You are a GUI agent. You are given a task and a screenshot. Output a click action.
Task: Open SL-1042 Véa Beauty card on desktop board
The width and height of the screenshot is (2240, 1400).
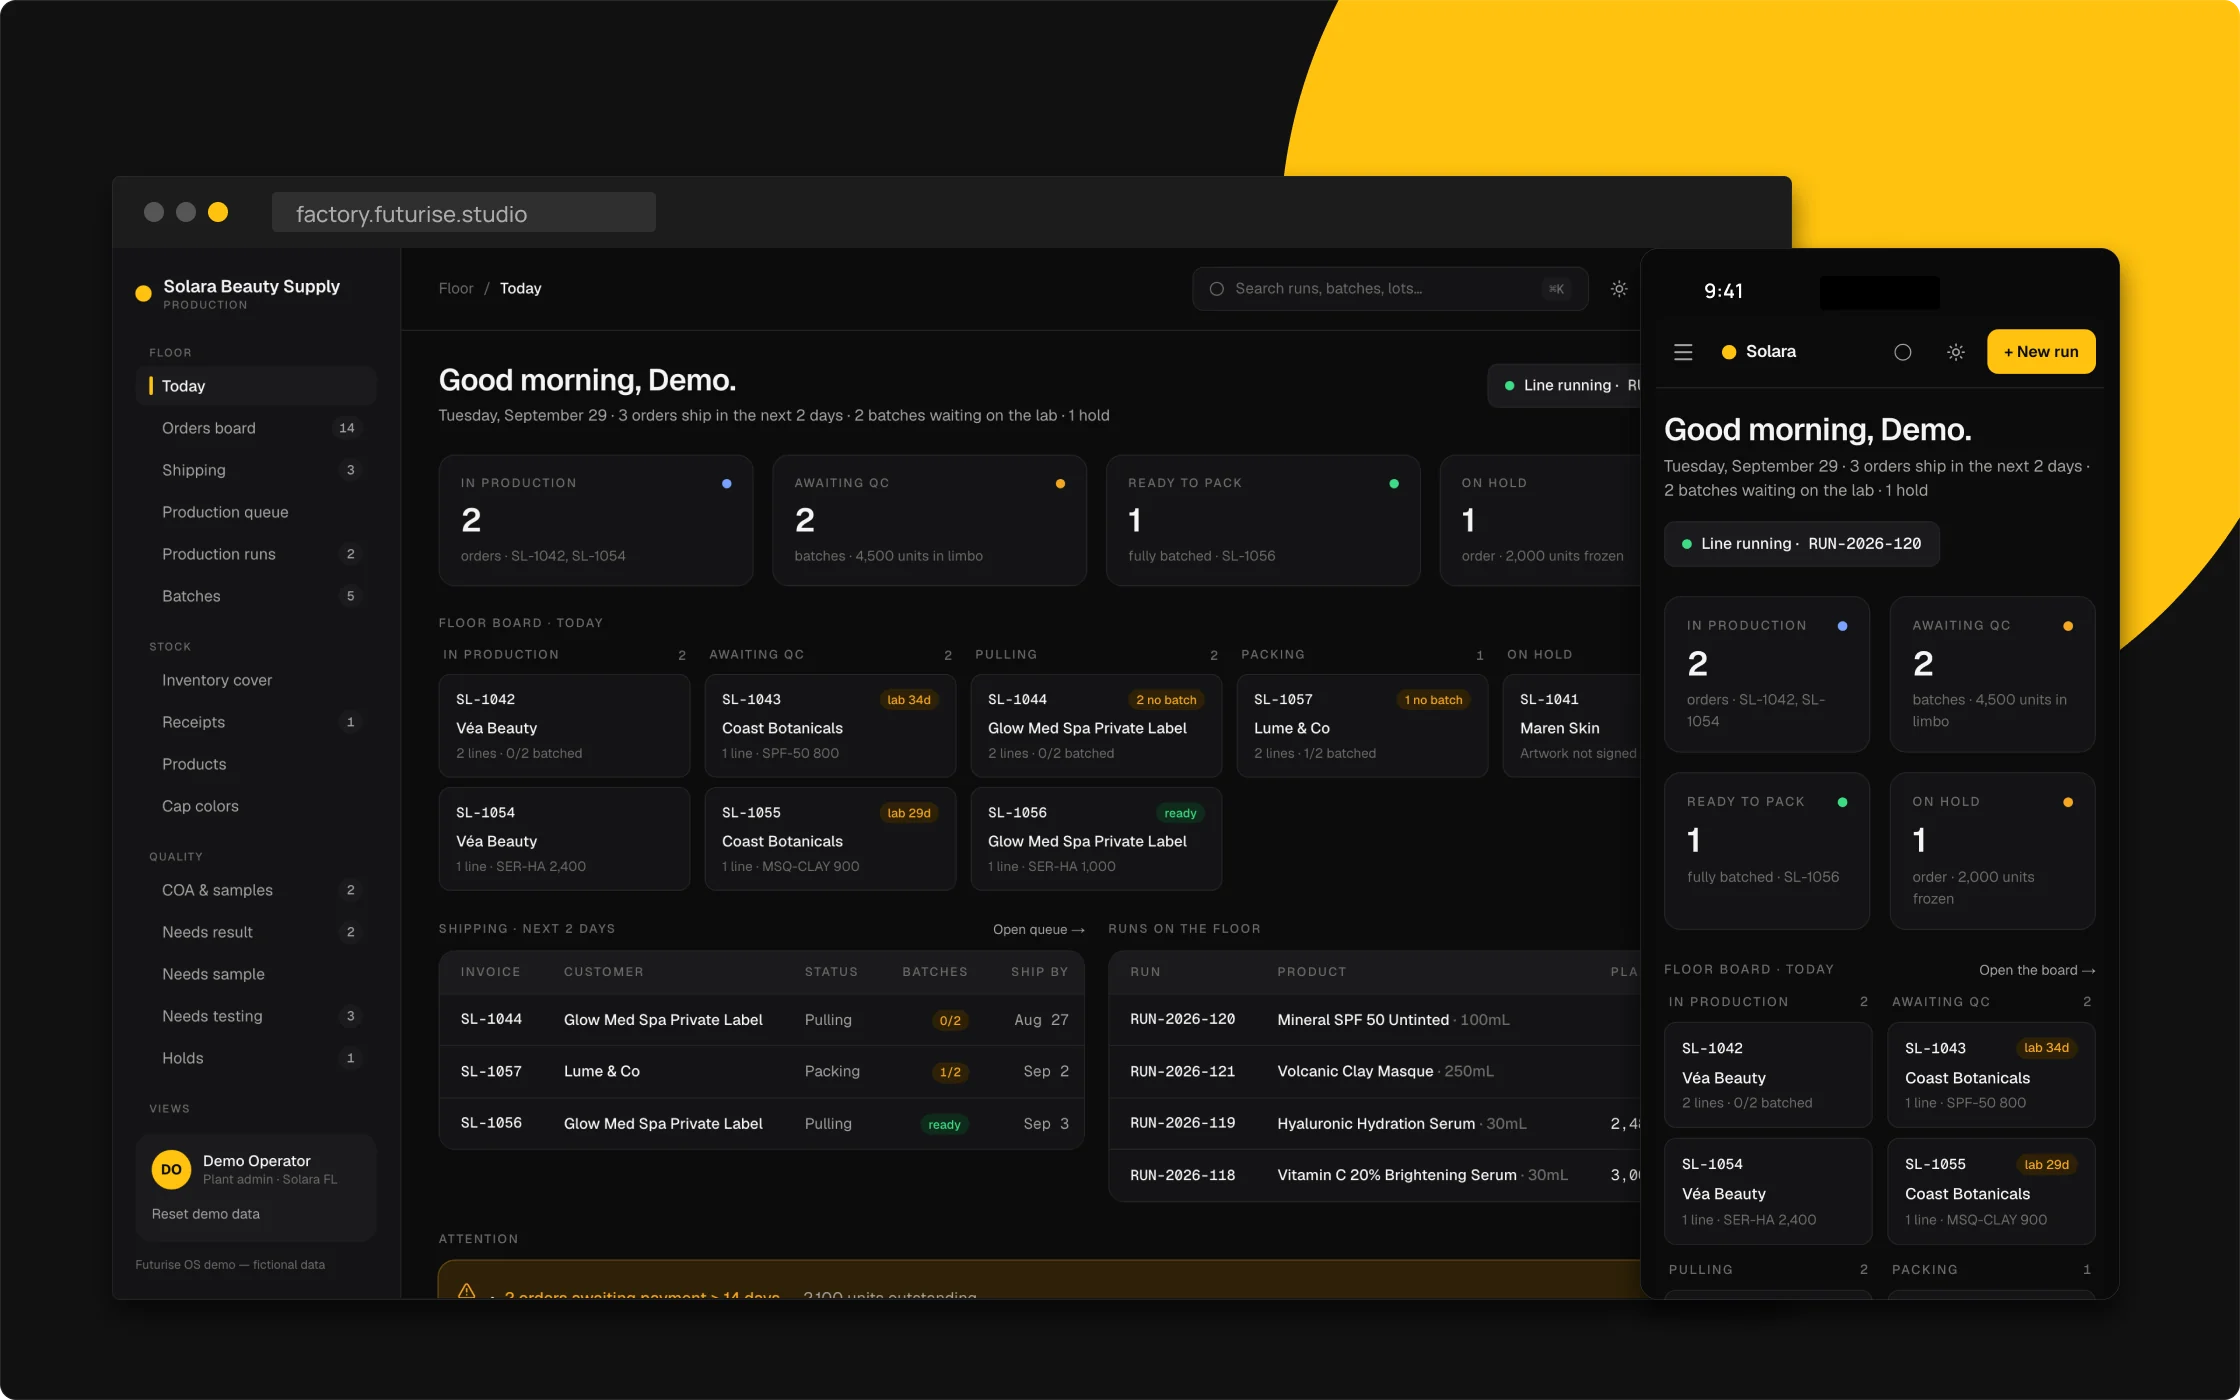(x=564, y=726)
